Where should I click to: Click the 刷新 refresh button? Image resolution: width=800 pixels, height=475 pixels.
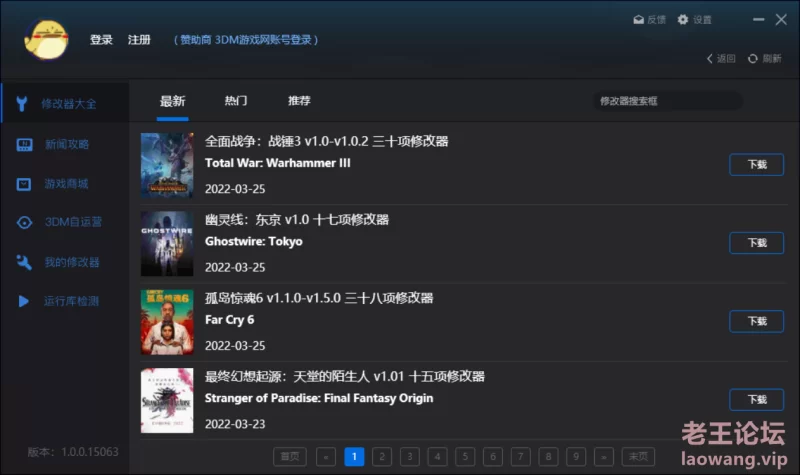pos(764,59)
